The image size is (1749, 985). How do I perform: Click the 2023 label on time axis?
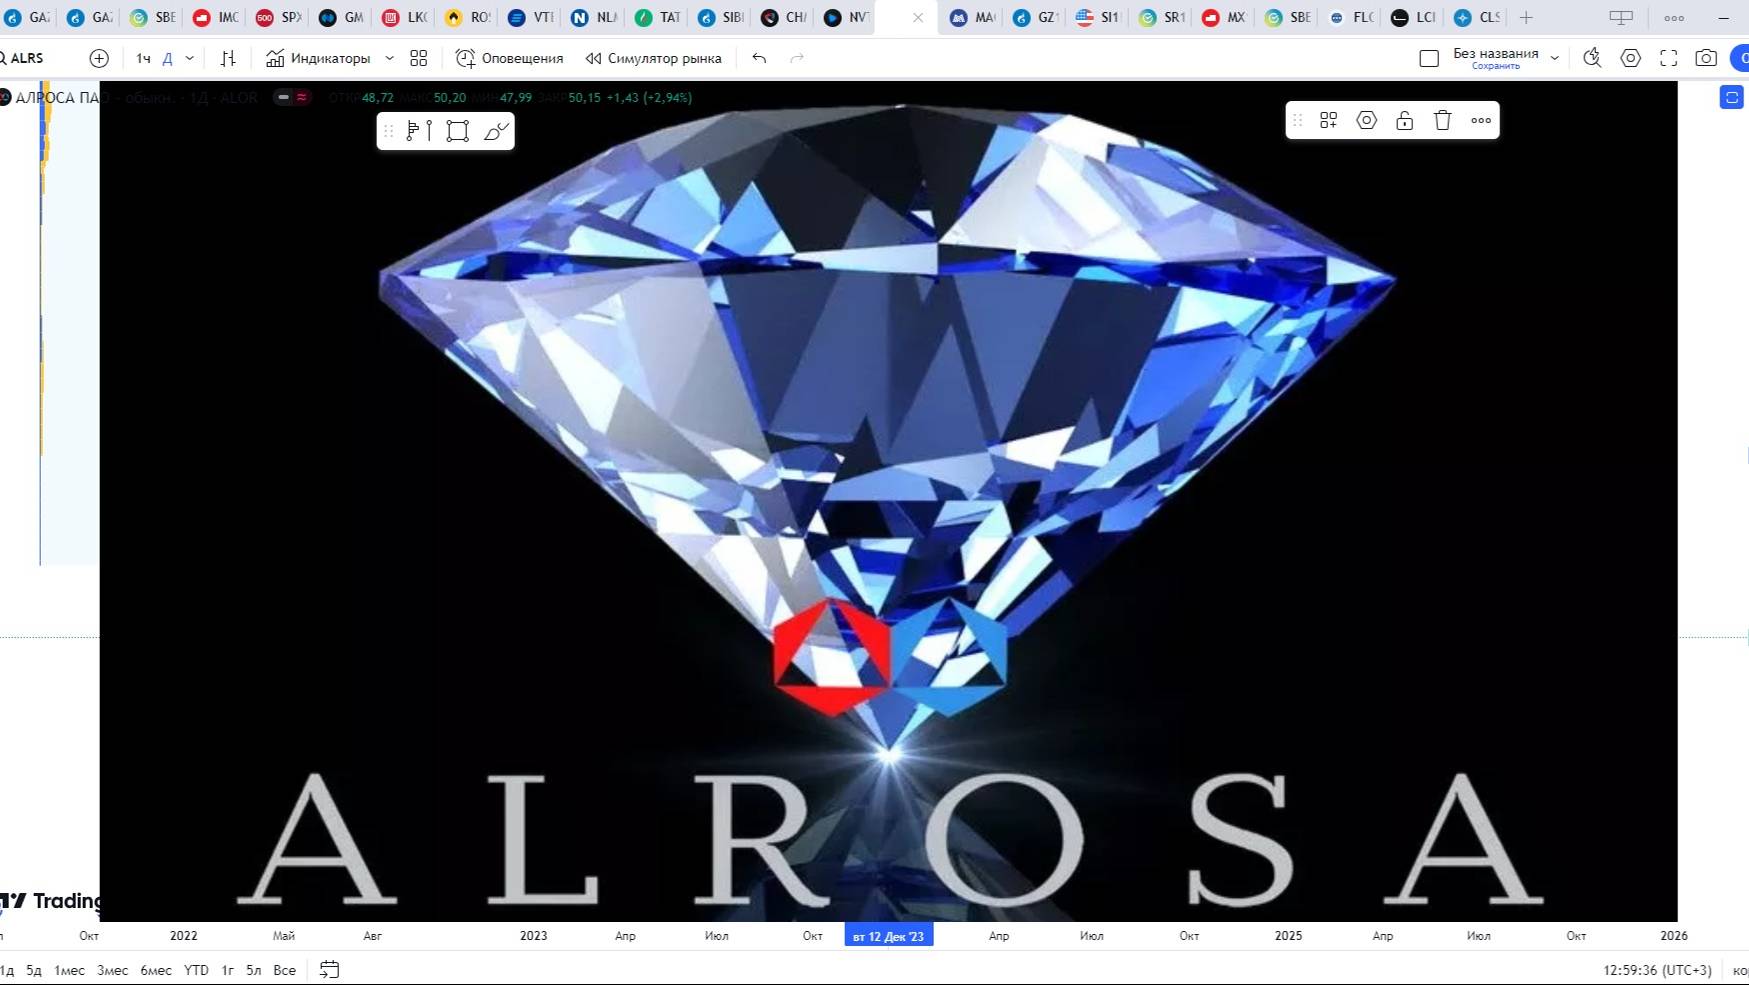(x=533, y=936)
